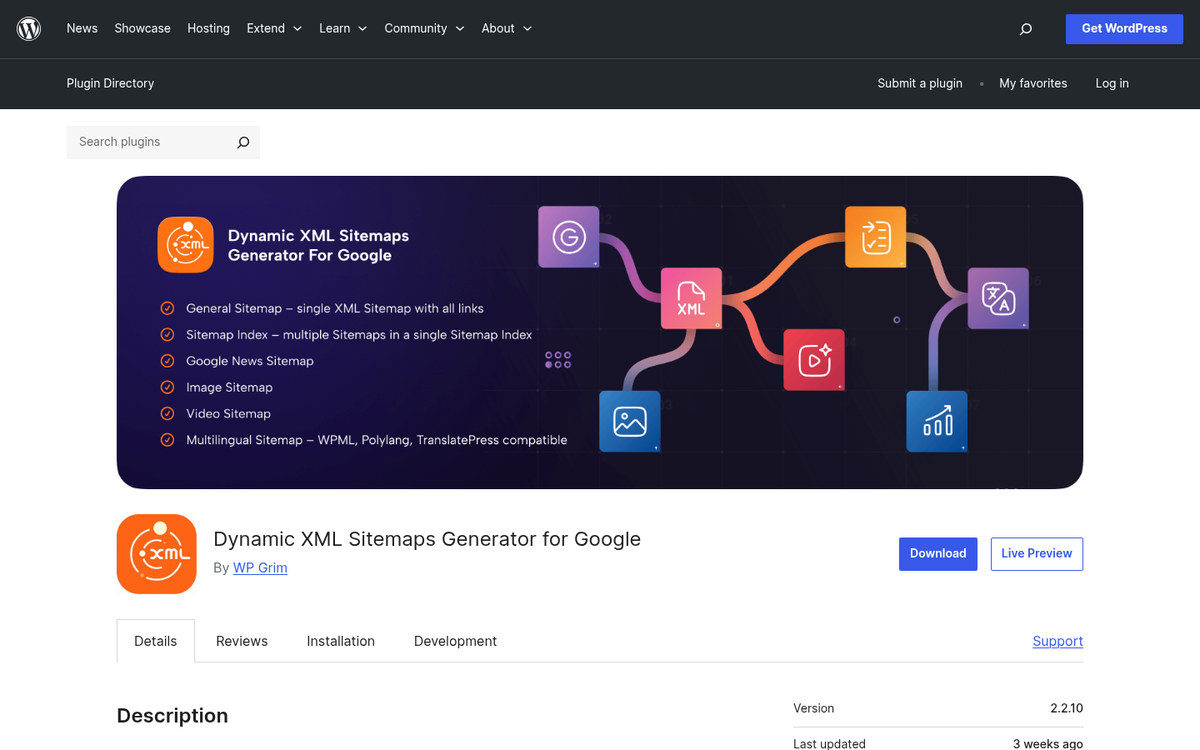Click the WordPress logo in the top bar
Image resolution: width=1200 pixels, height=750 pixels.
[x=28, y=28]
